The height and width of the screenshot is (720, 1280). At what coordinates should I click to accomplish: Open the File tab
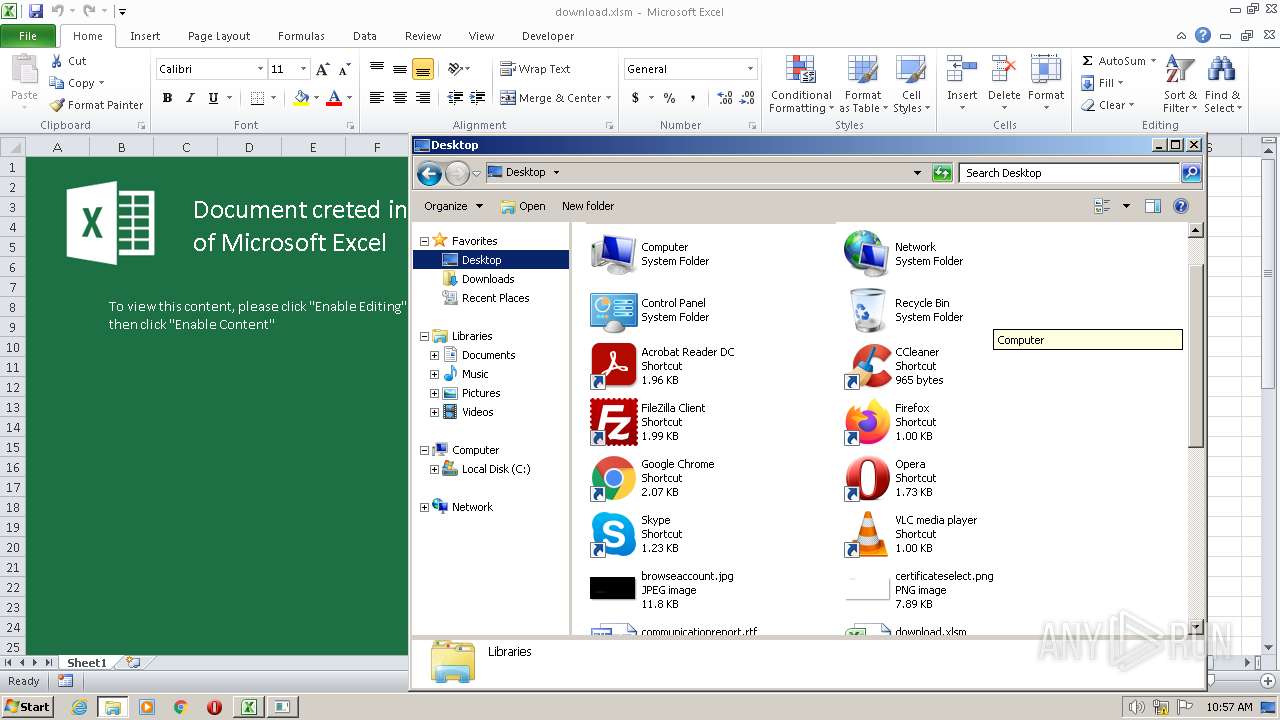[x=28, y=36]
